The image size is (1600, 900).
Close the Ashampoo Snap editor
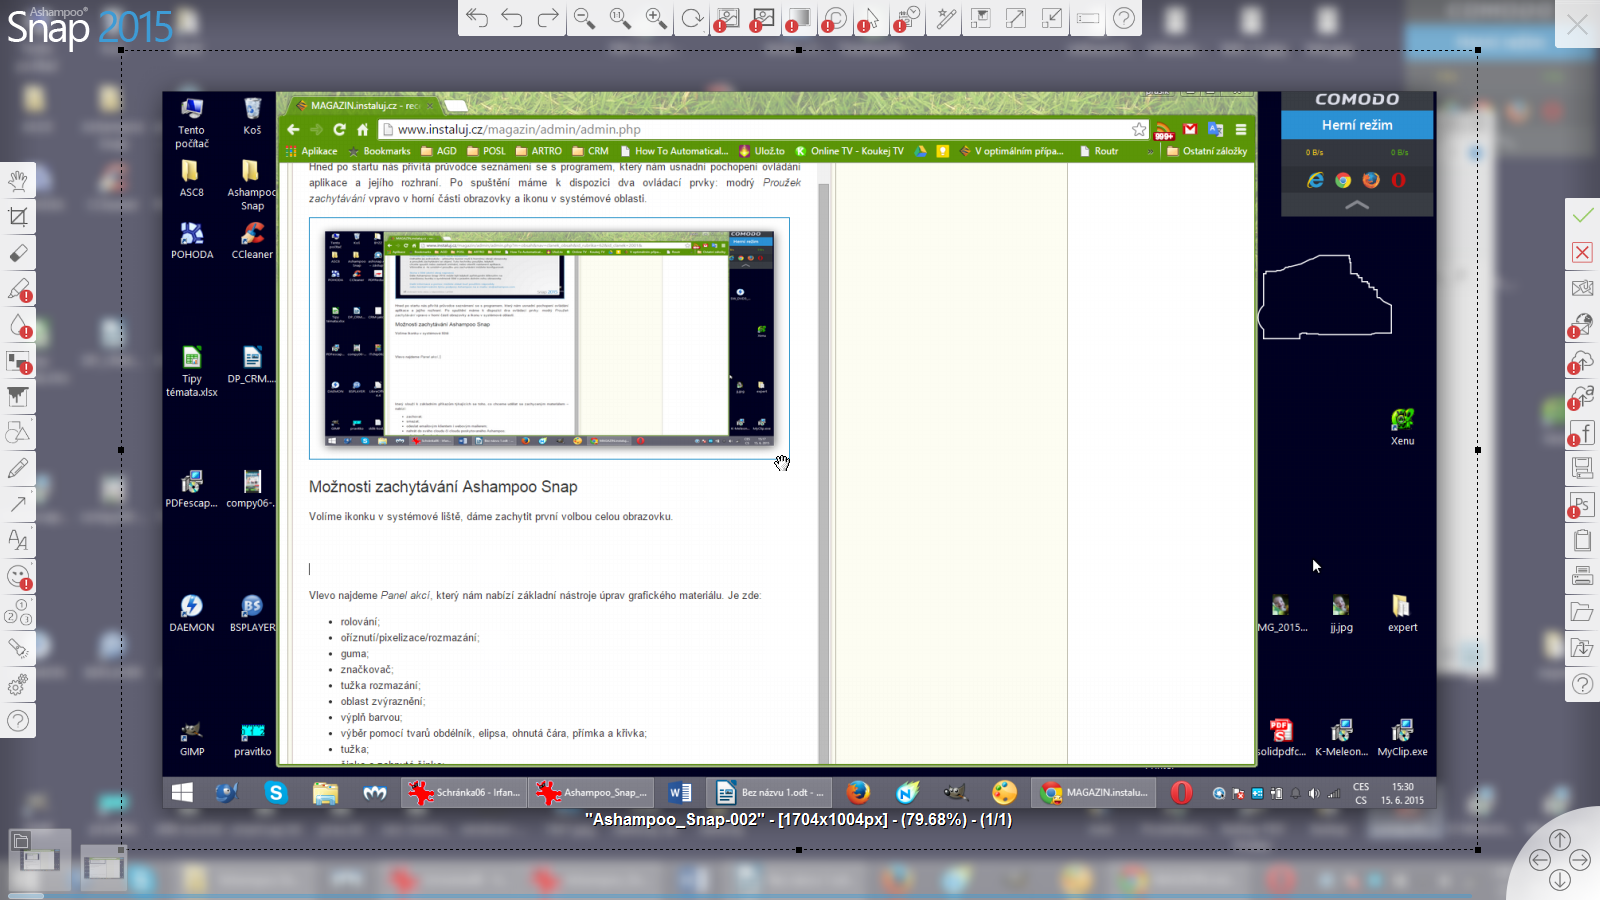click(x=1578, y=24)
